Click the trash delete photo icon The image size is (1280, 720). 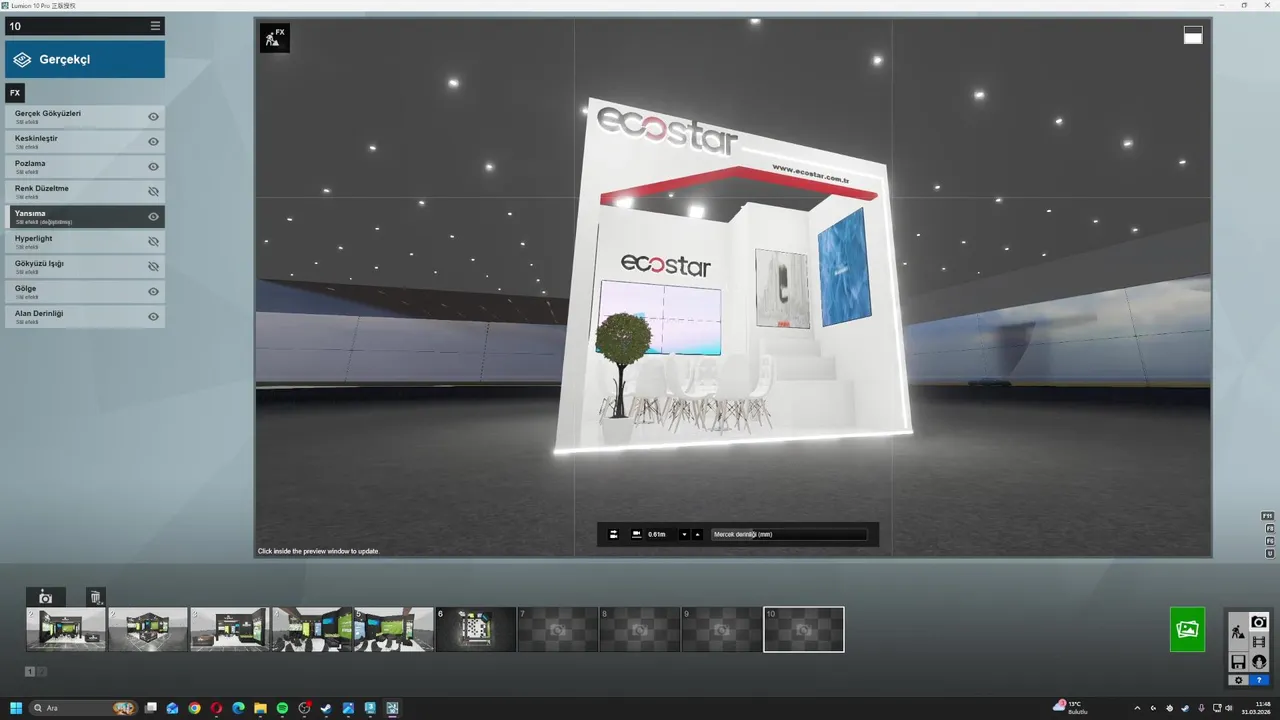[x=95, y=597]
